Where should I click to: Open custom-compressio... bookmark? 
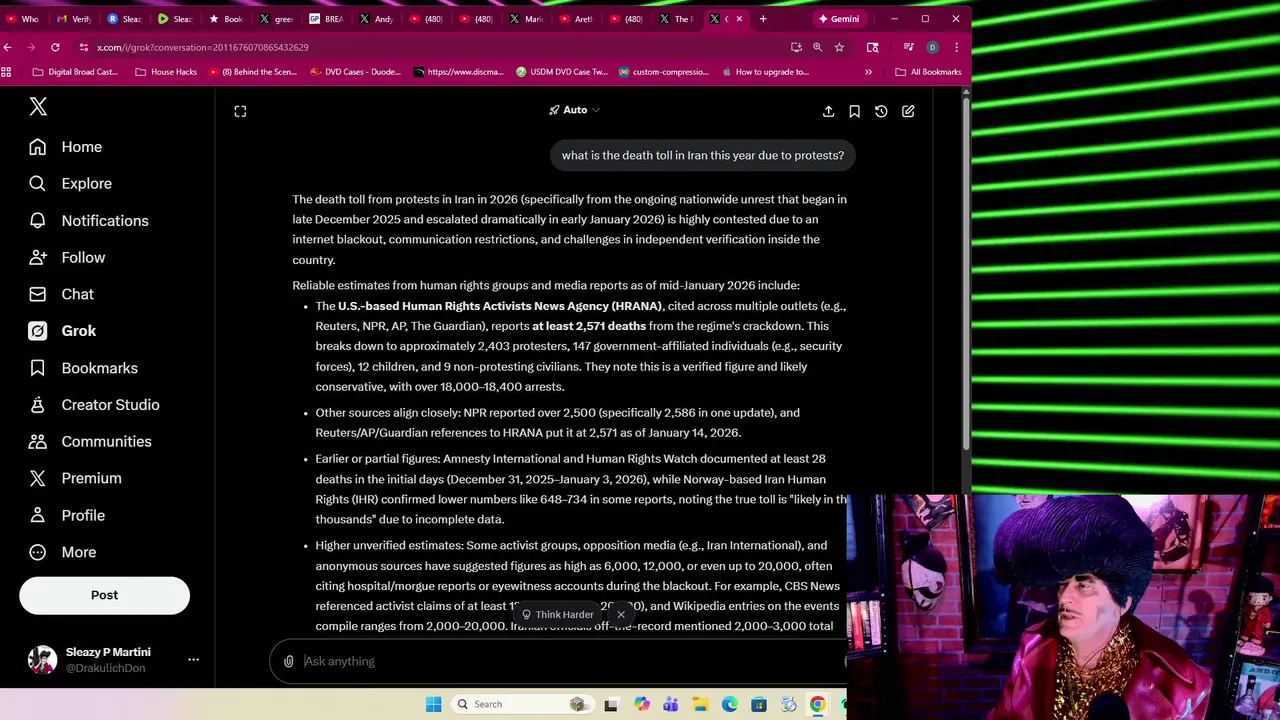point(664,72)
